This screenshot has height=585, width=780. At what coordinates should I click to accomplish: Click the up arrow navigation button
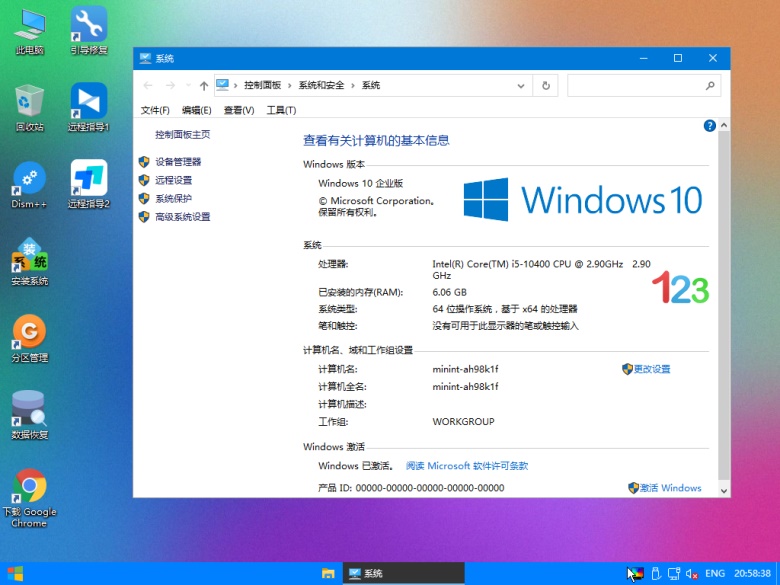point(204,86)
